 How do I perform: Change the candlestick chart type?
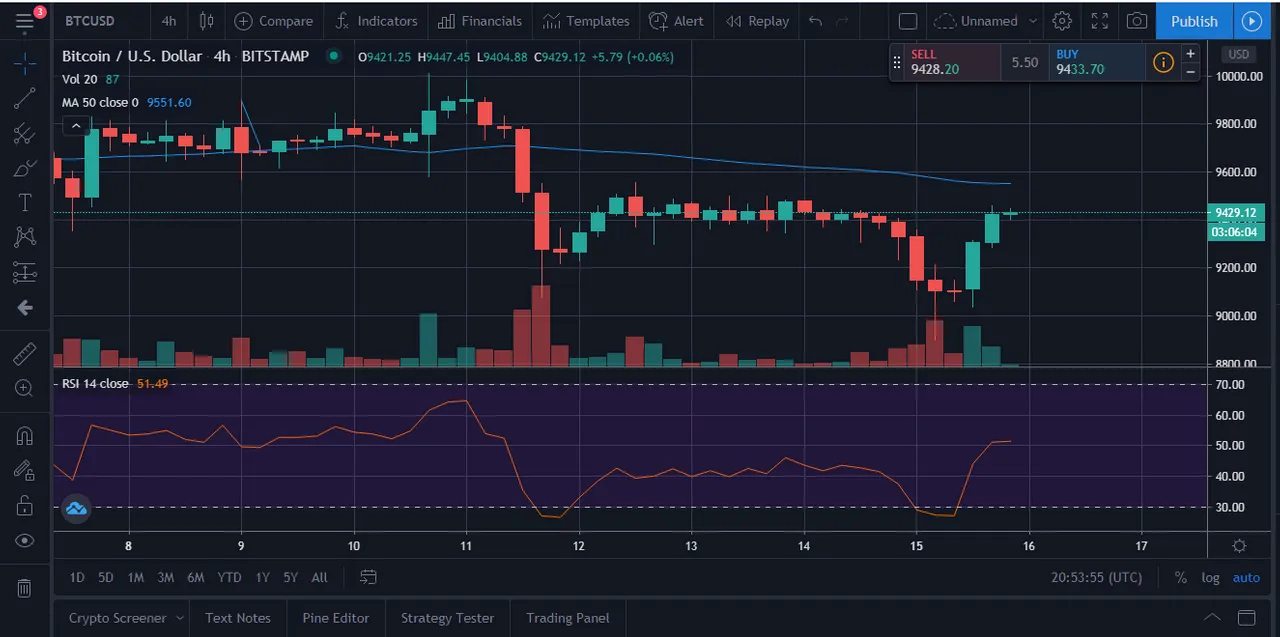pyautogui.click(x=206, y=21)
